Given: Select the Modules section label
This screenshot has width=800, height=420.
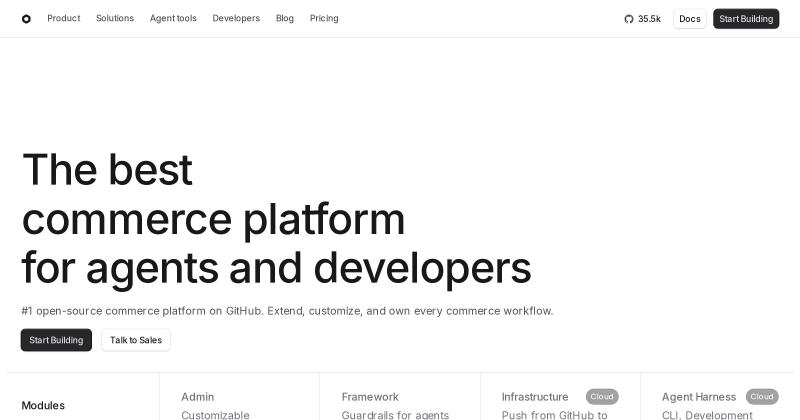Looking at the screenshot, I should click(43, 405).
